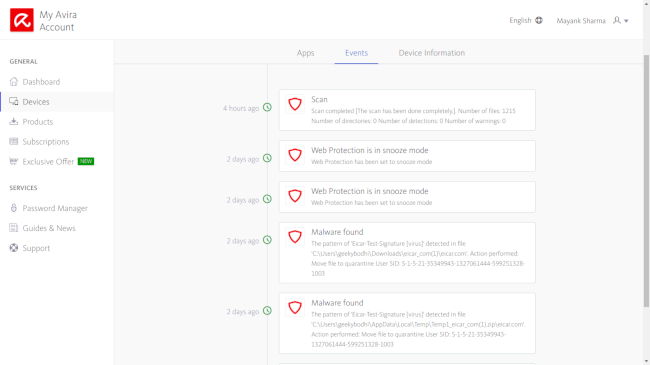
Task: Click shield icon on Downloads malware event
Action: 295,237
